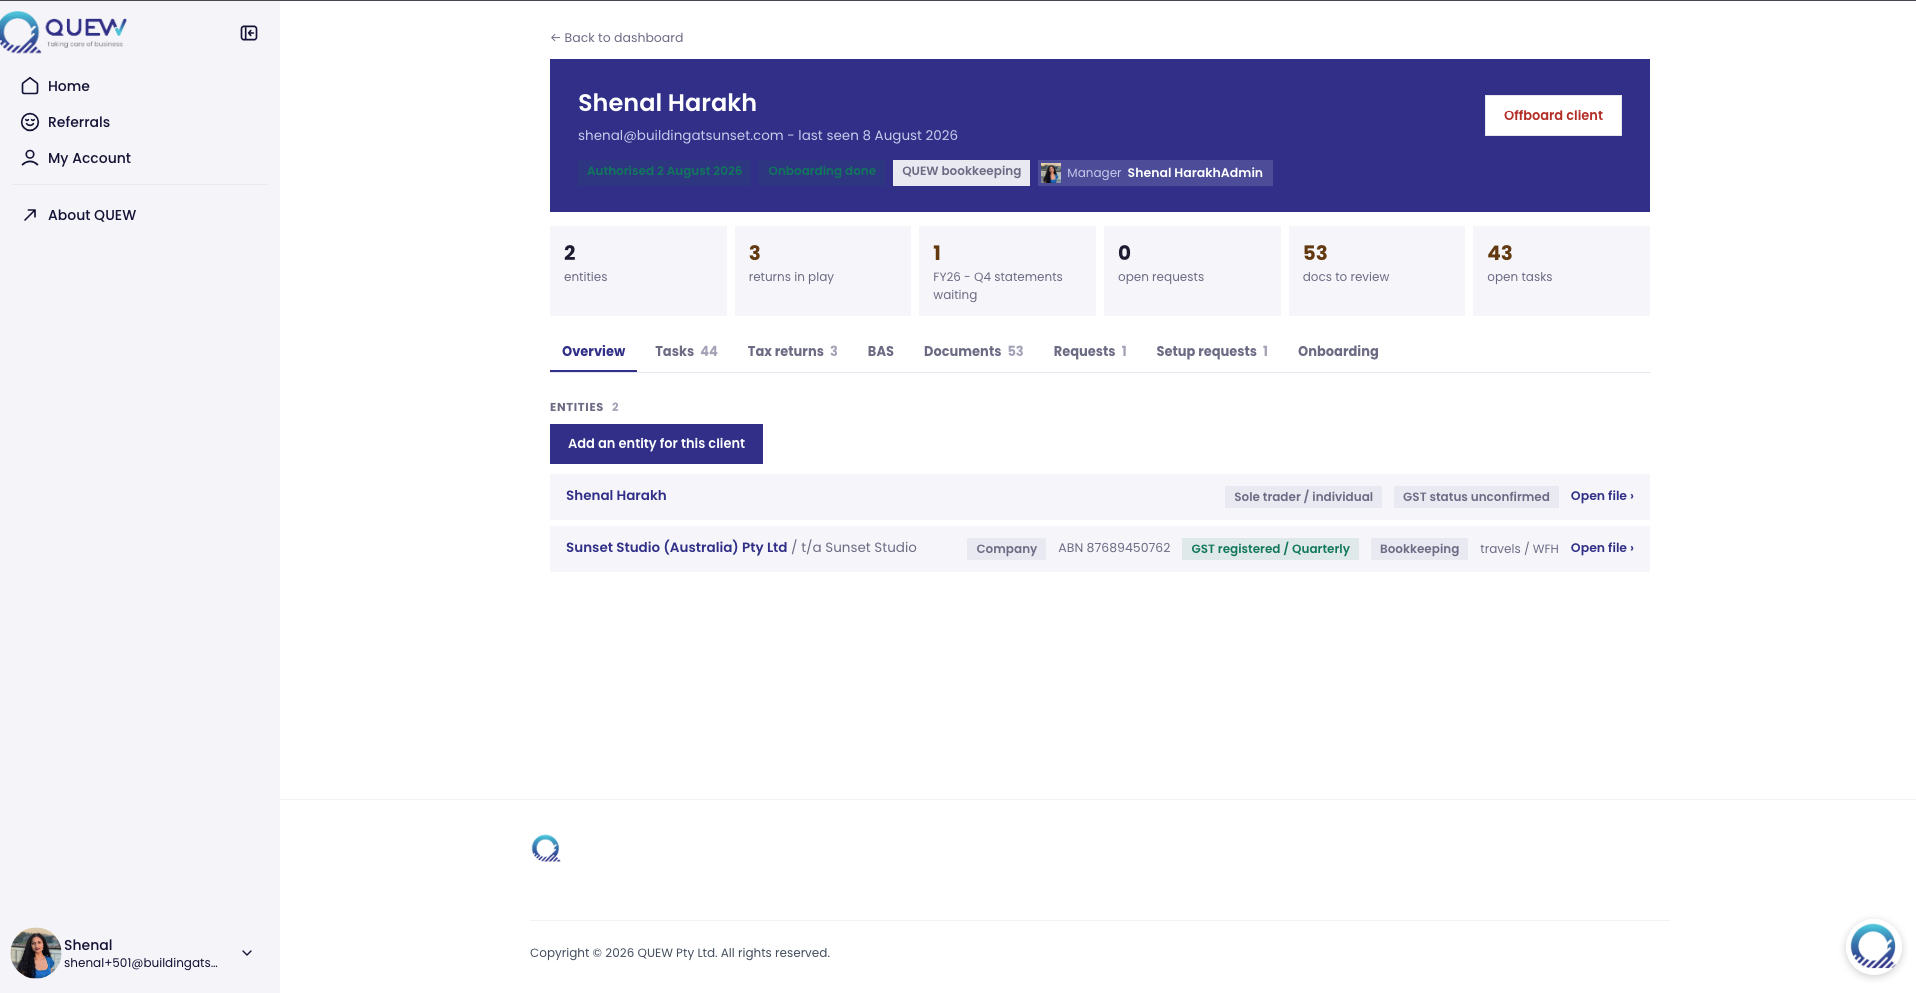Click the client email shenal@buildingatsunset.com
Screen dimensions: 1916x993
680,136
